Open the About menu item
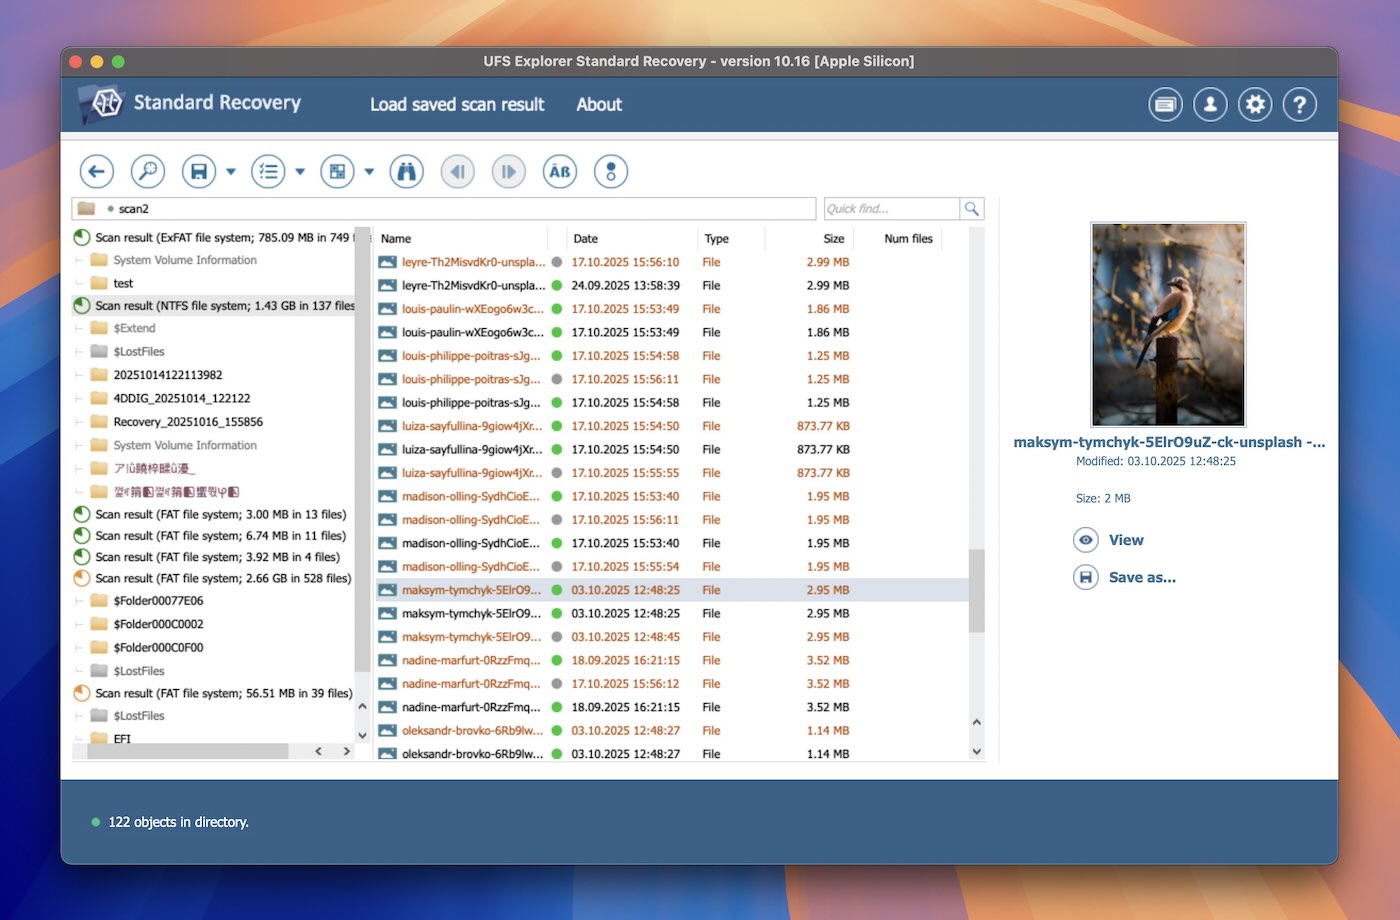The height and width of the screenshot is (920, 1400). click(x=599, y=104)
